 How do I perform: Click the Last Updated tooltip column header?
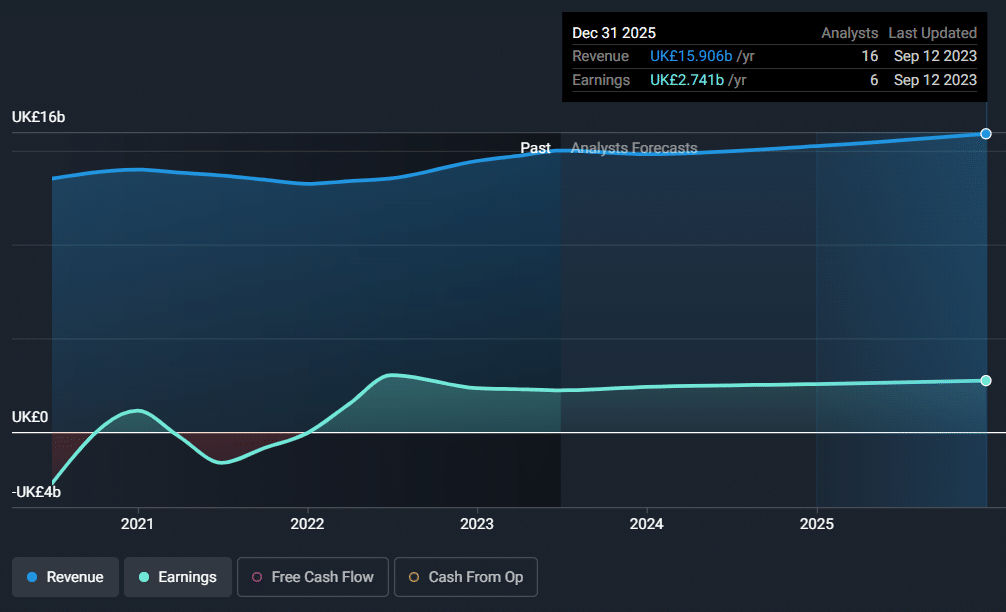932,33
